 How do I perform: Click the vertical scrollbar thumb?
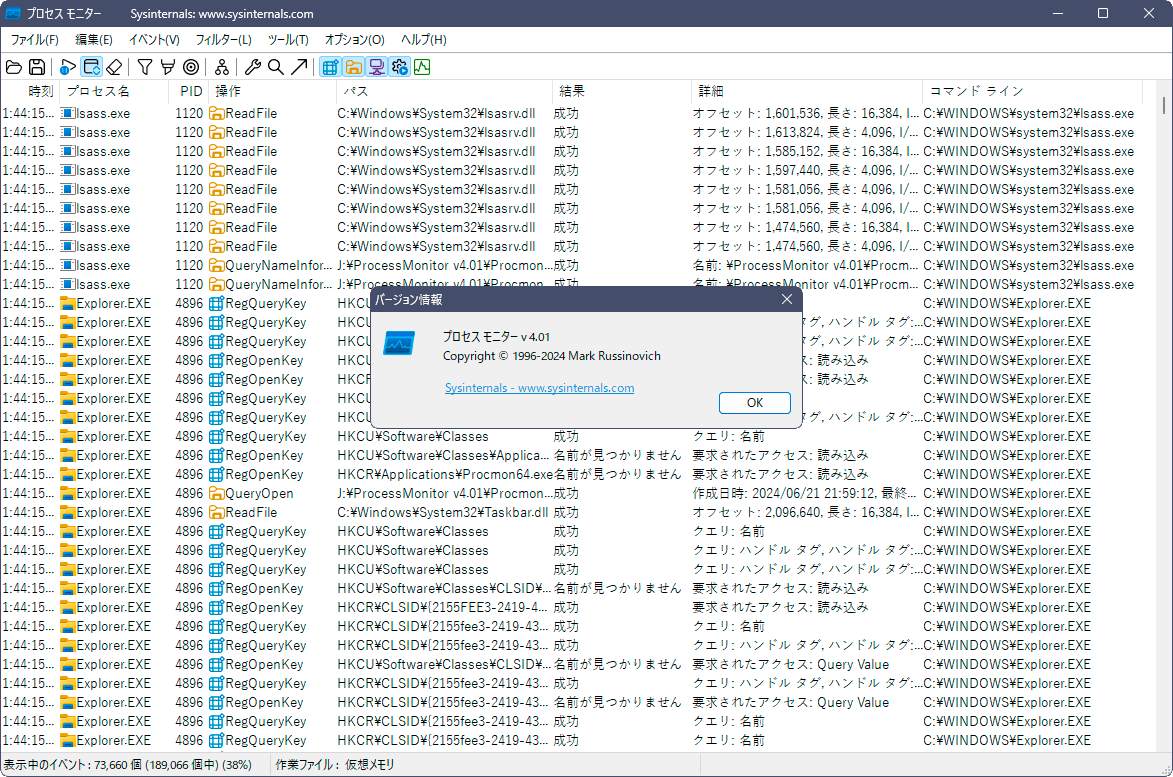1164,105
